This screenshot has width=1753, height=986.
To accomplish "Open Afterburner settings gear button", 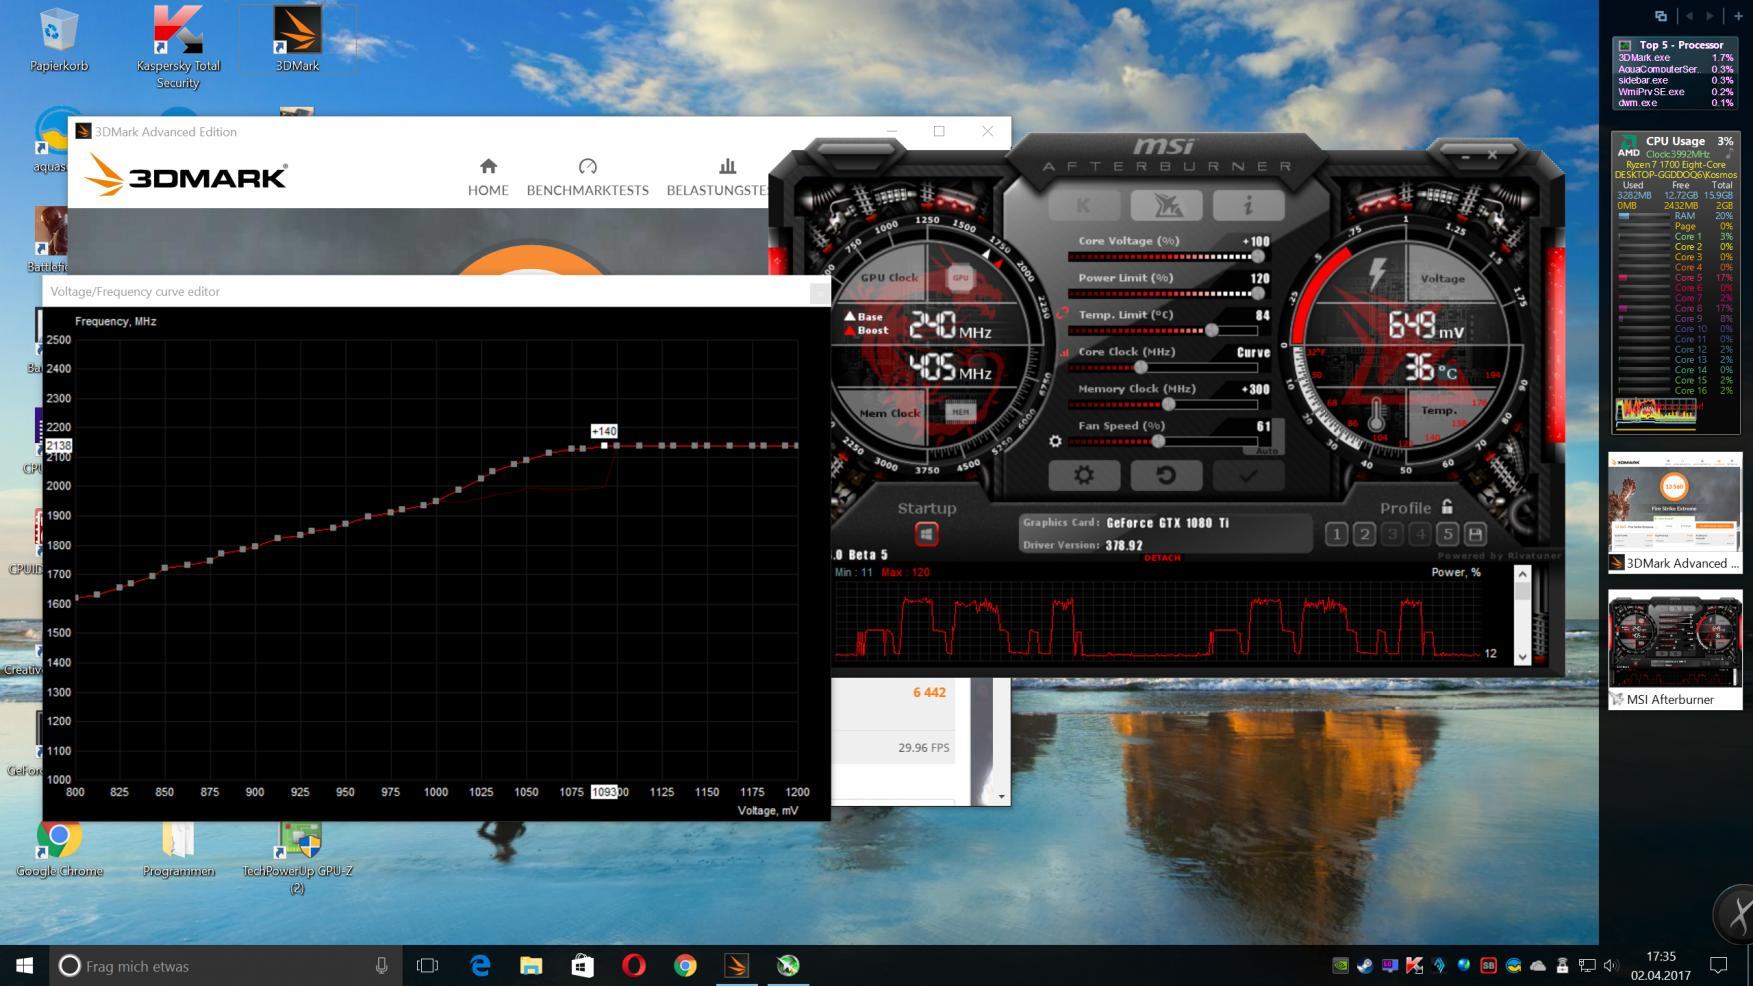I will click(x=1084, y=476).
